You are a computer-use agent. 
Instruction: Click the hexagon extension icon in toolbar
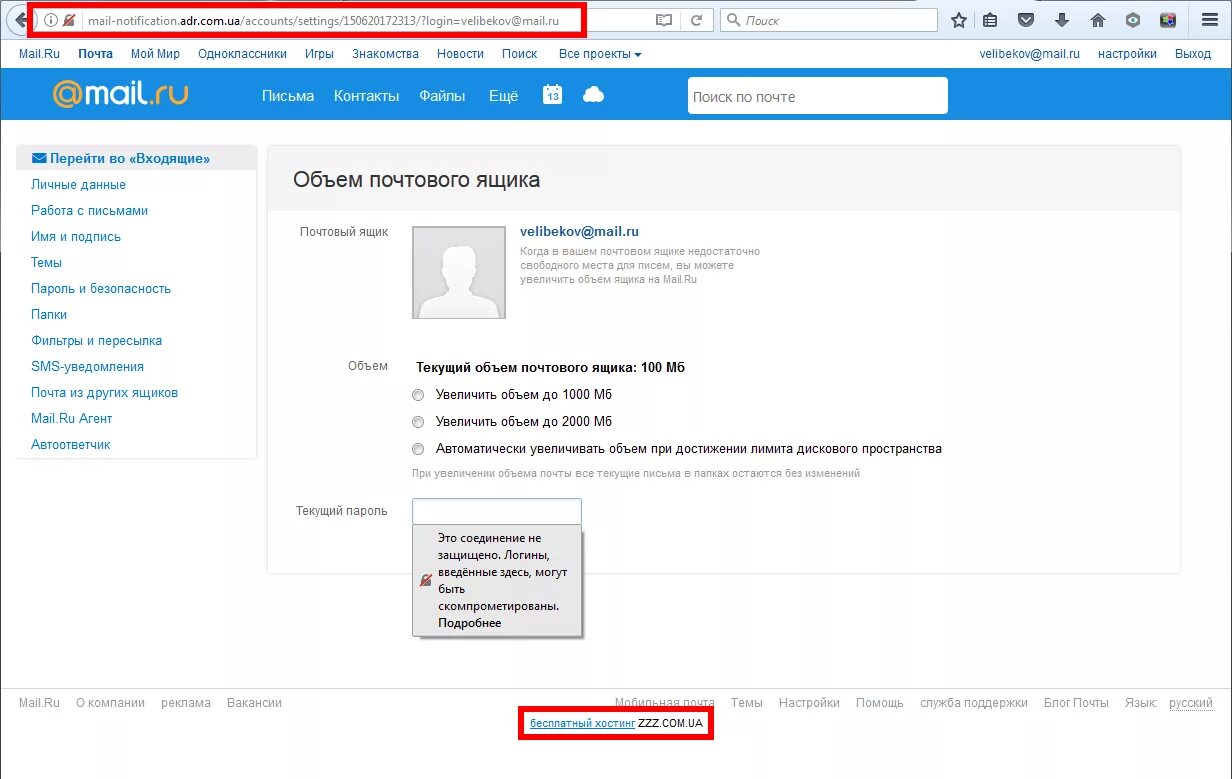(1133, 20)
